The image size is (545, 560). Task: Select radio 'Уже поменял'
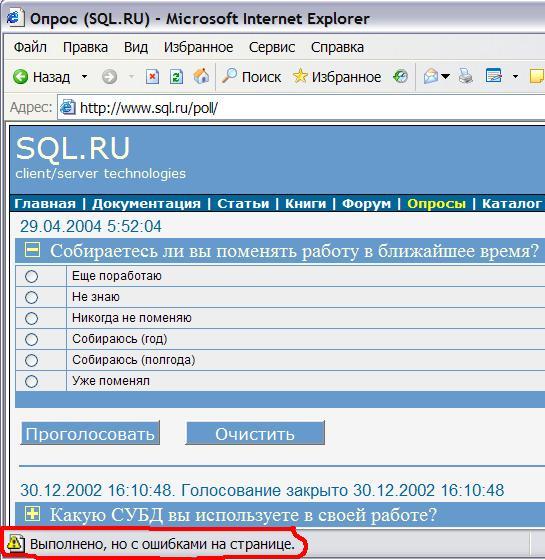[x=31, y=381]
